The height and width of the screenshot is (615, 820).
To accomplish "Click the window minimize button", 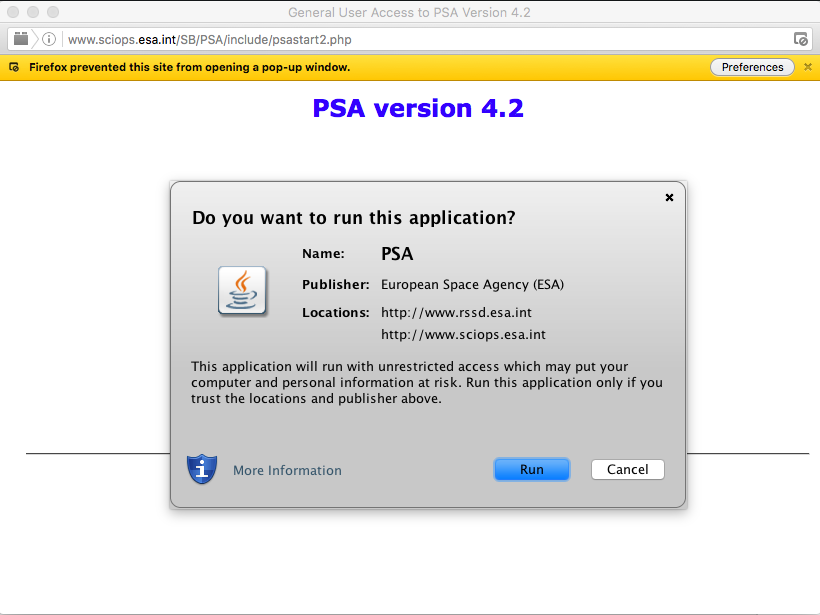I will [x=33, y=12].
